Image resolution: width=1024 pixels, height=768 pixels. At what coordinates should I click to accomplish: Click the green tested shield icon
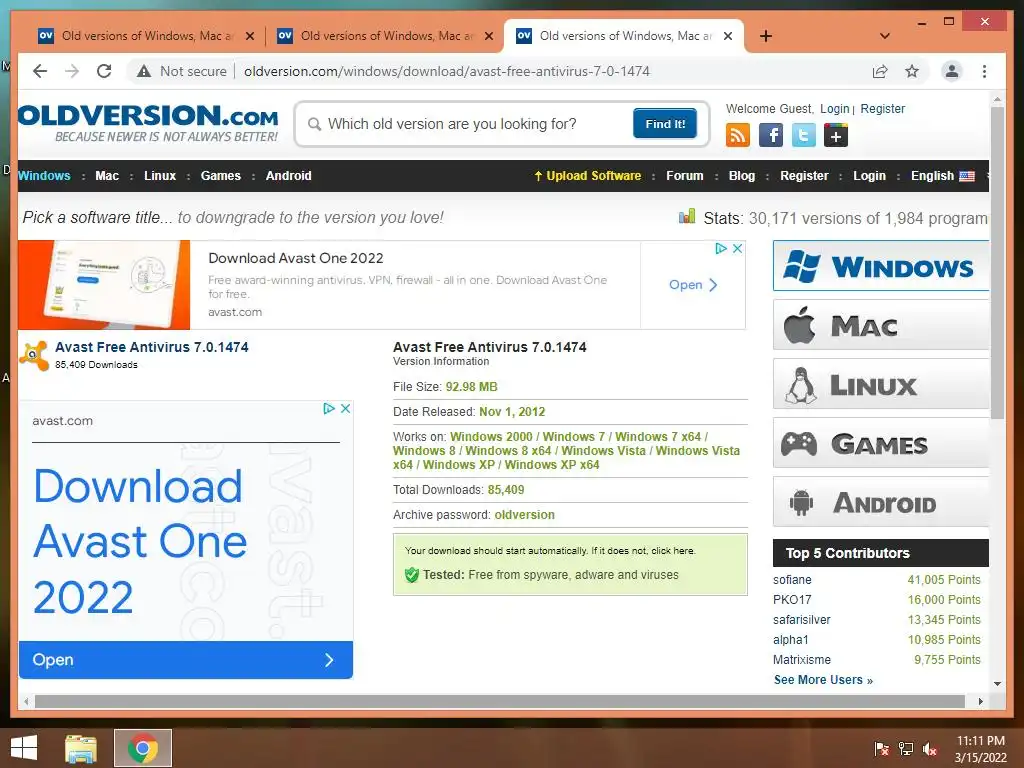[x=411, y=575]
